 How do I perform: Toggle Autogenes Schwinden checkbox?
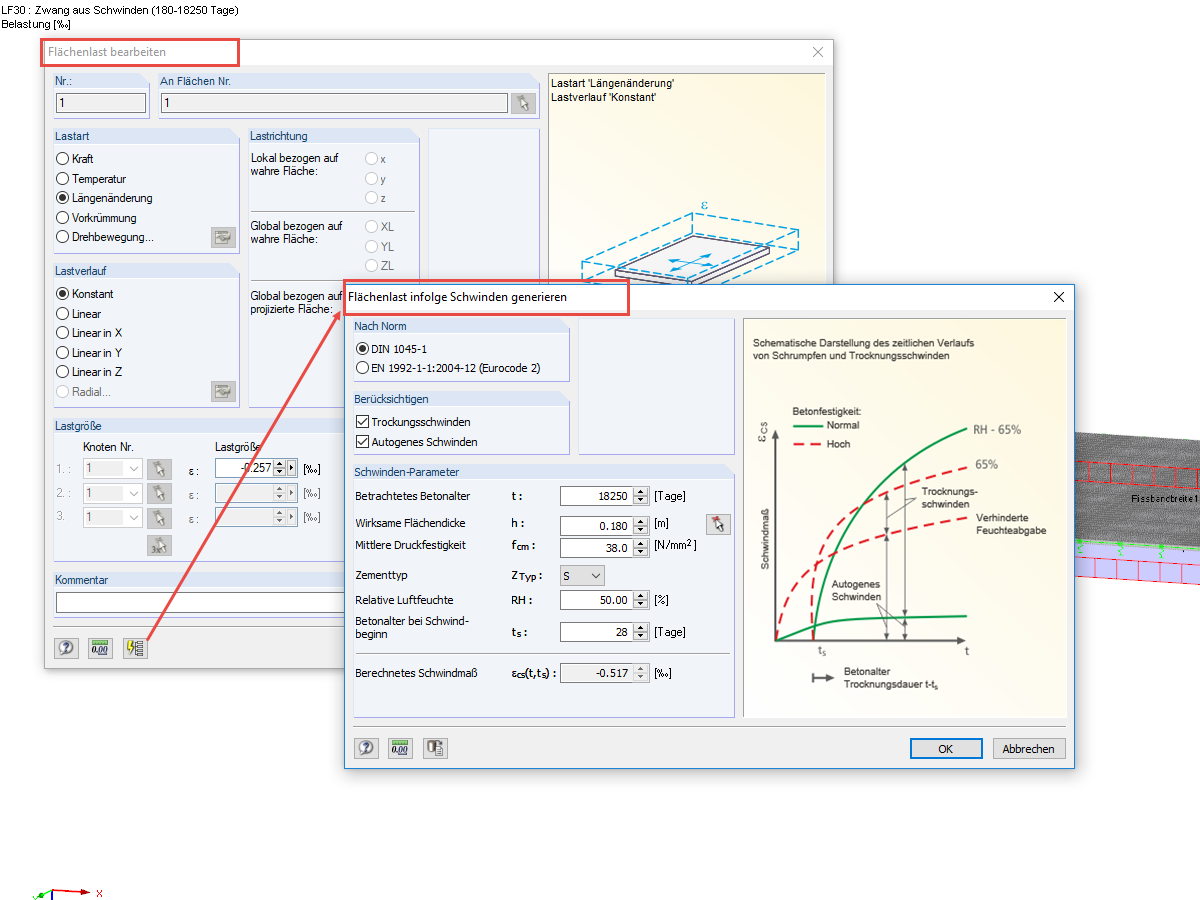363,441
